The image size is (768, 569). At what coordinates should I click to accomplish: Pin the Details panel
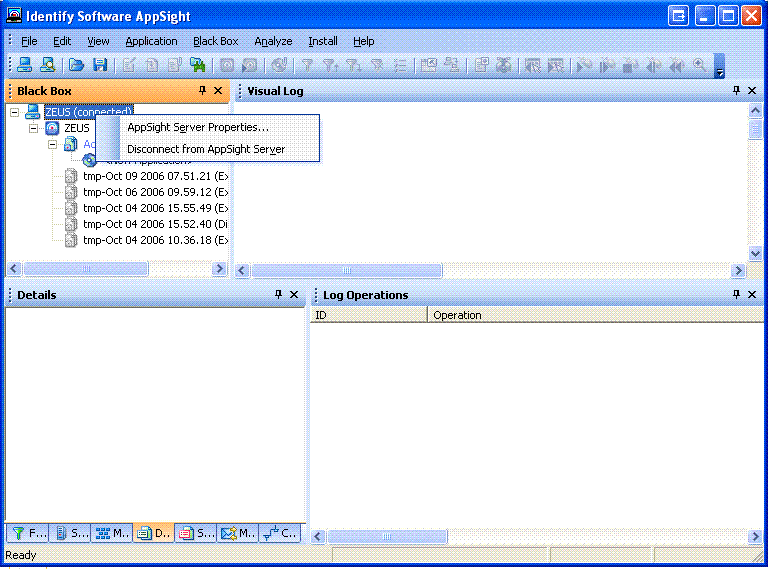point(278,294)
